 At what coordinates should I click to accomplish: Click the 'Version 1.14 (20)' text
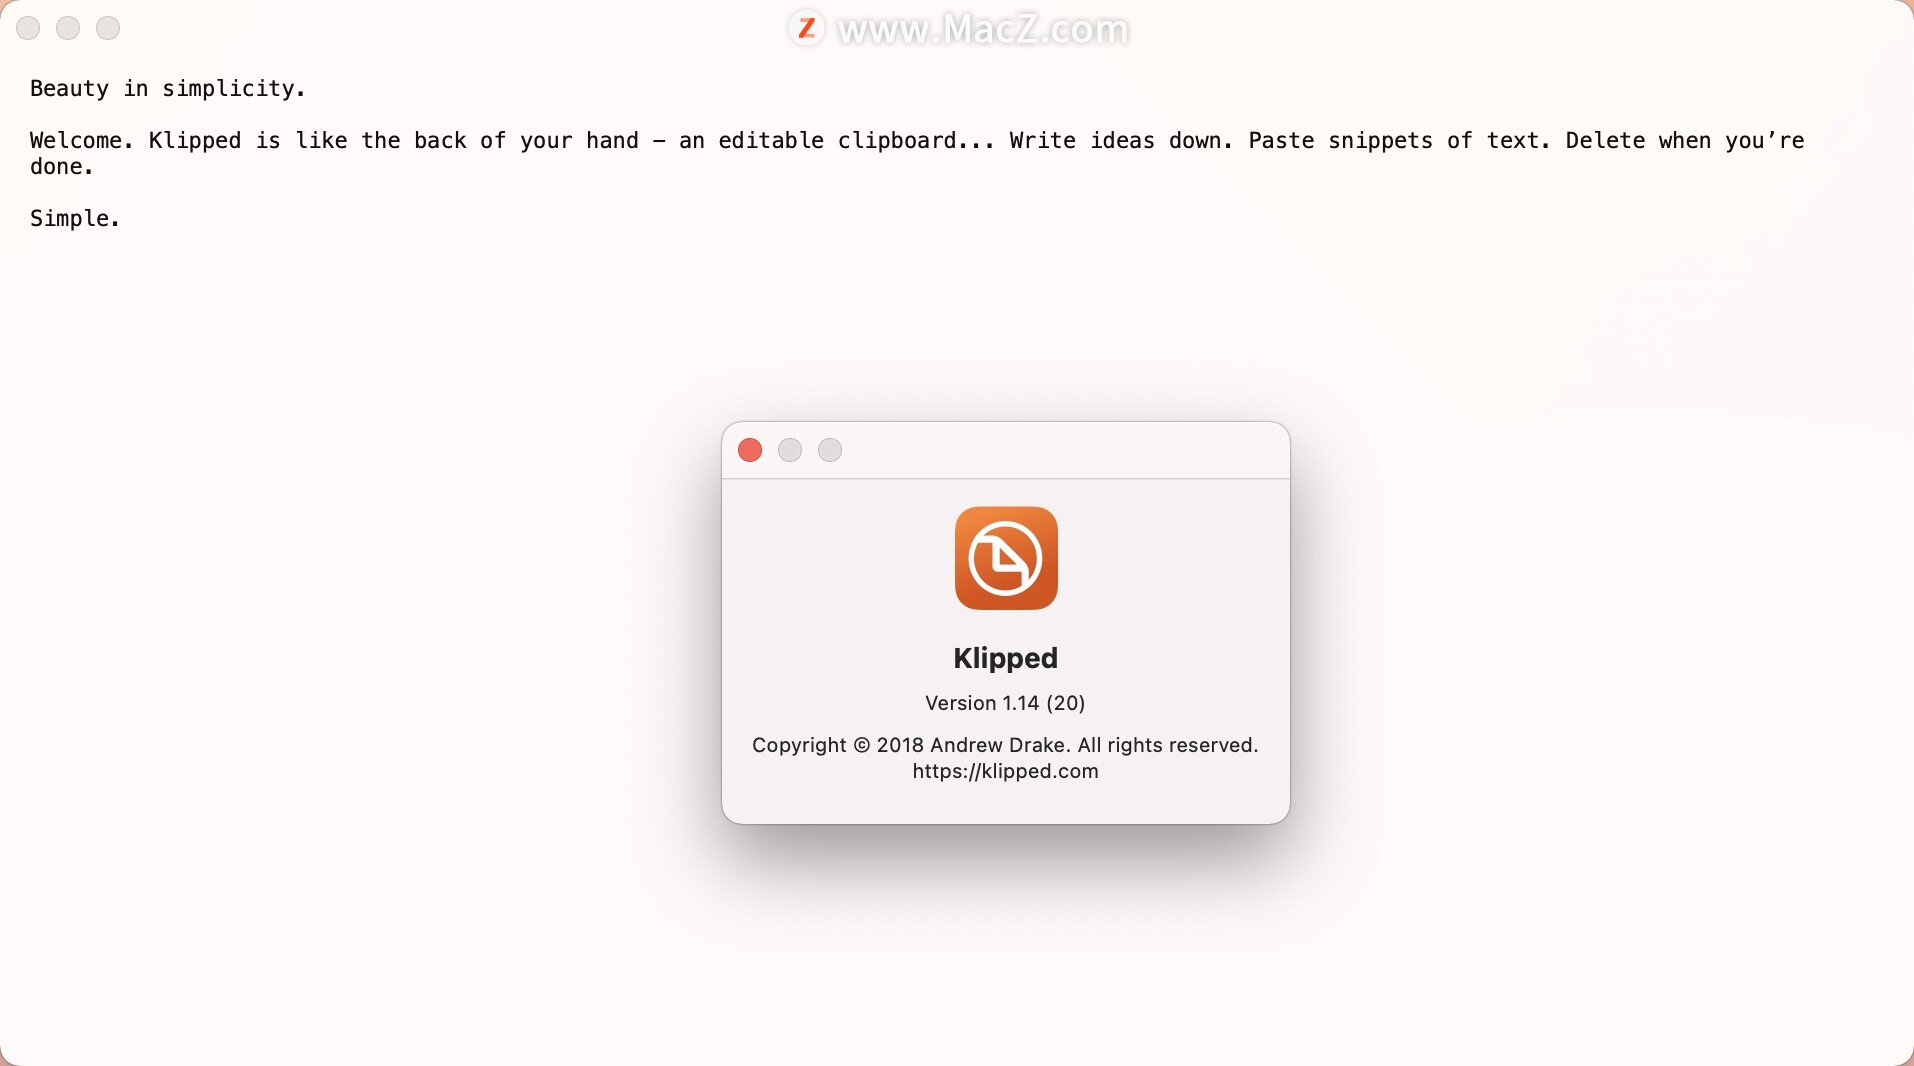pyautogui.click(x=1005, y=703)
